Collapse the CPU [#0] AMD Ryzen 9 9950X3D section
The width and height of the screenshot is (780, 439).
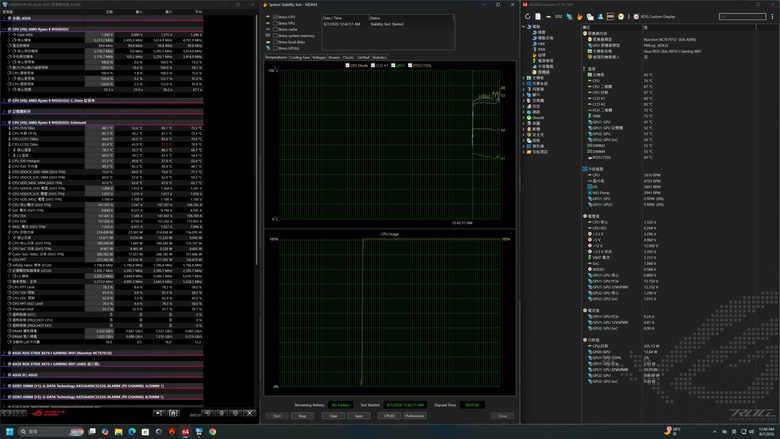click(x=4, y=29)
